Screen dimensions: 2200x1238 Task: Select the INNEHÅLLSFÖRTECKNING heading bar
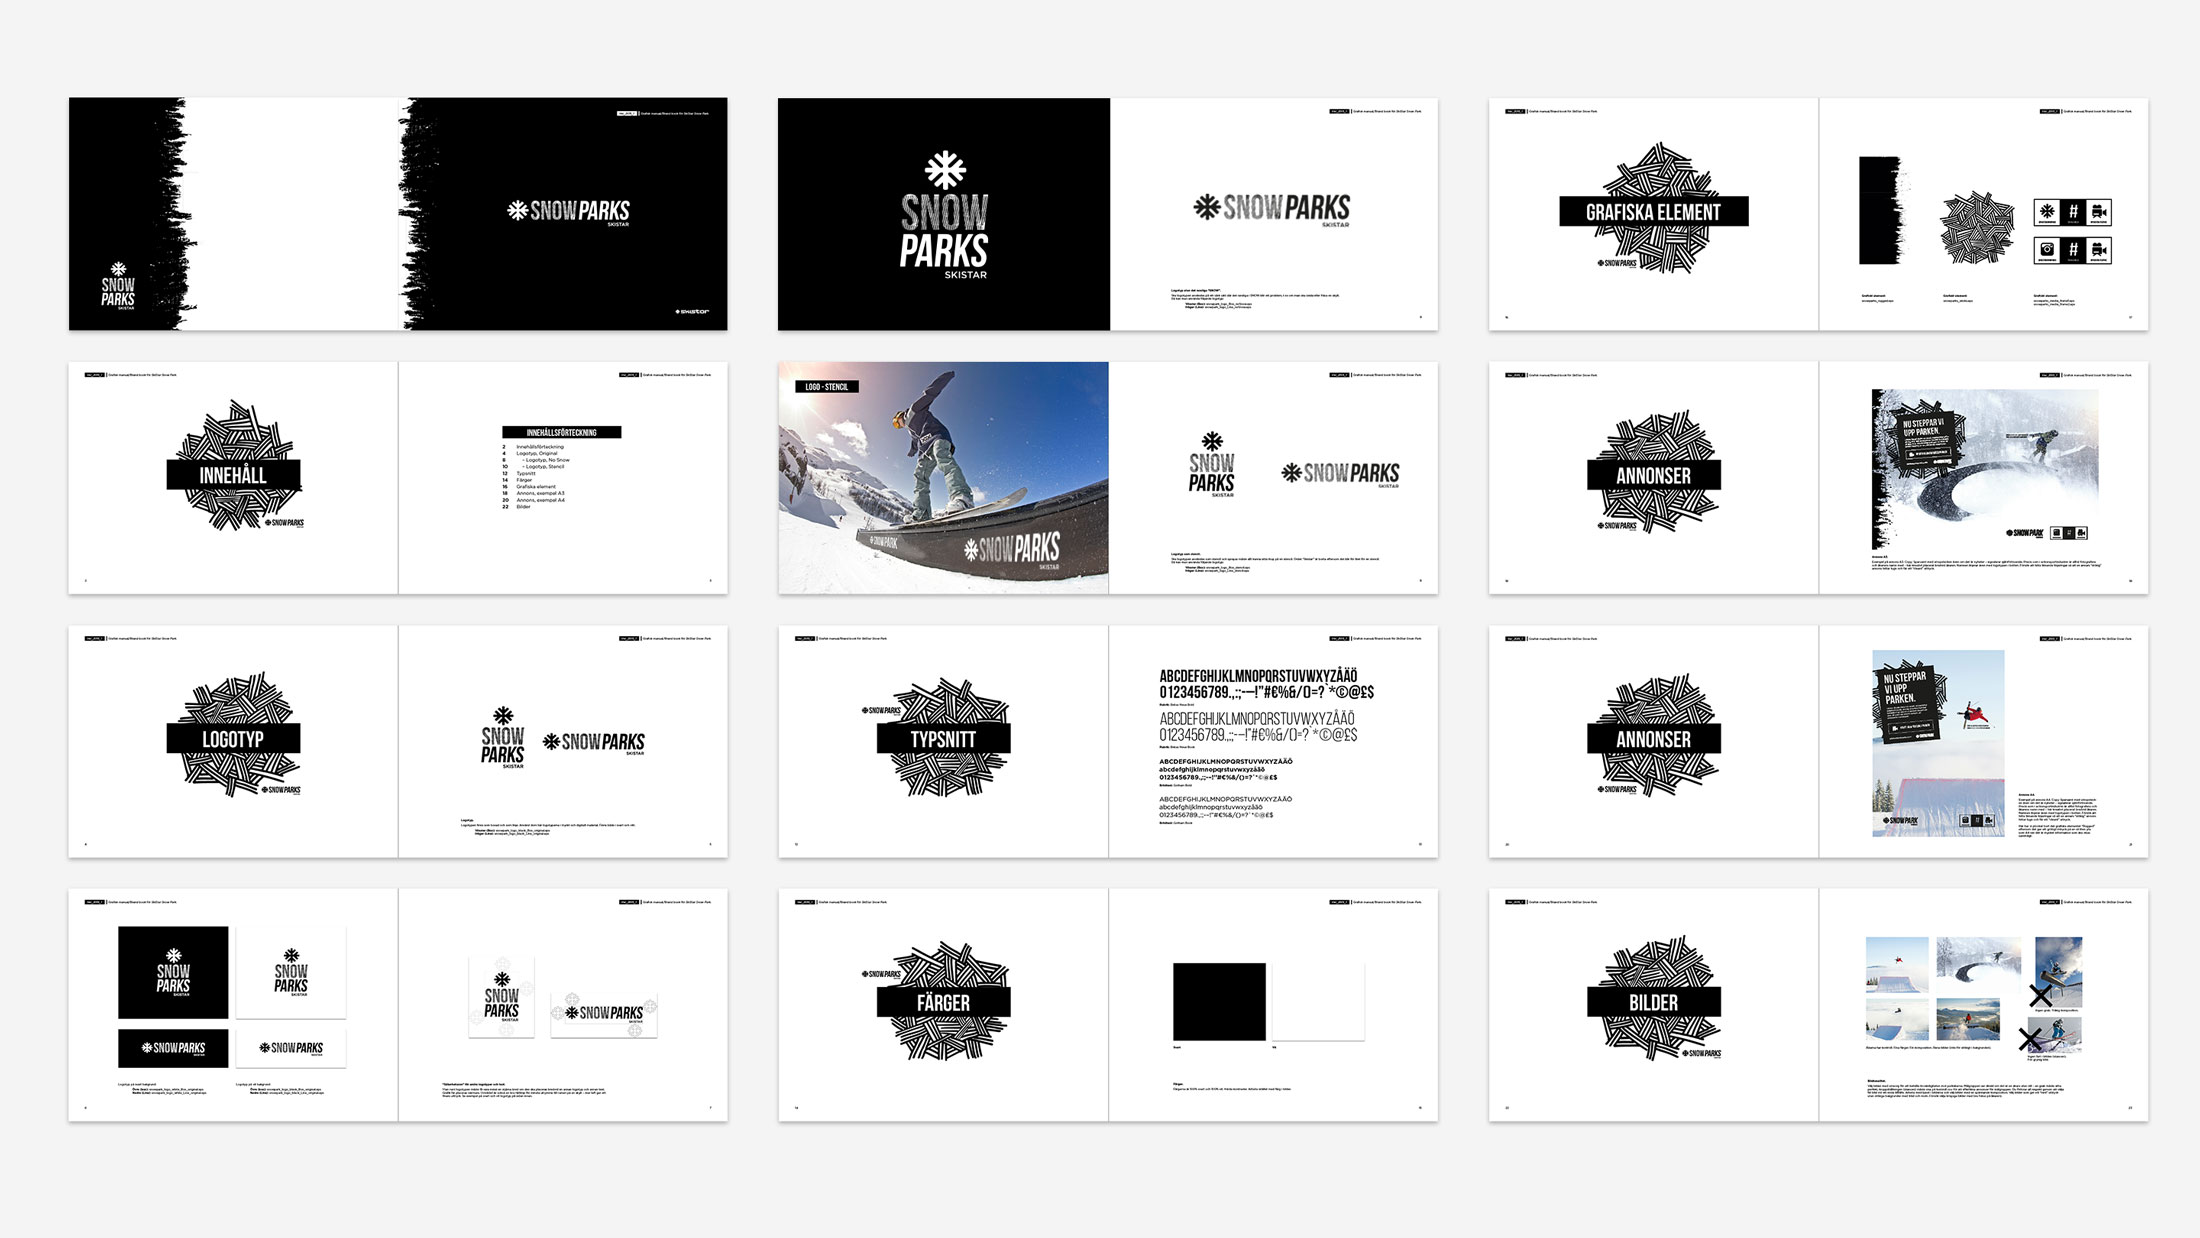tap(561, 432)
